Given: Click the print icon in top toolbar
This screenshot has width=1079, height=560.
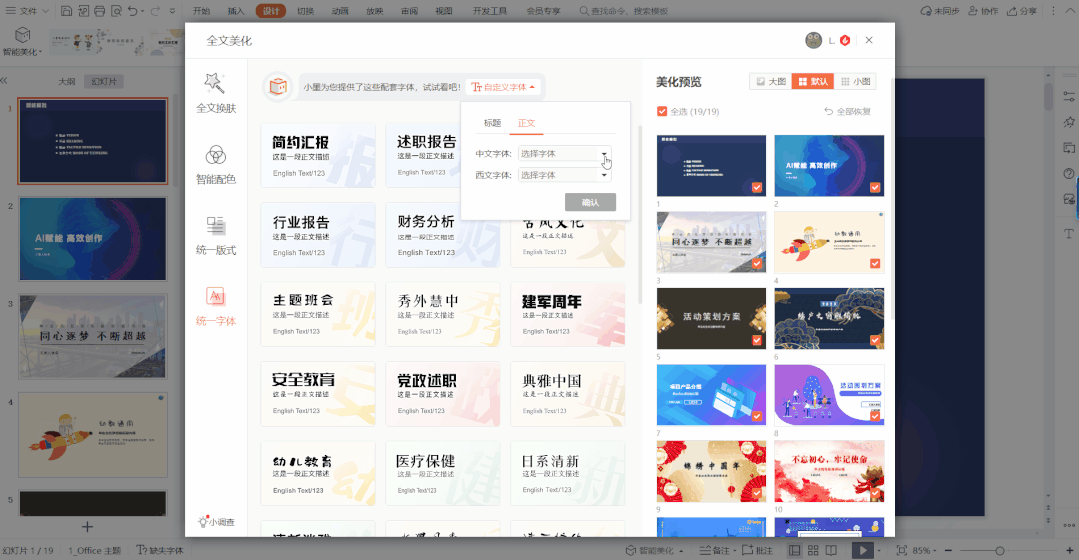Looking at the screenshot, I should click(100, 11).
